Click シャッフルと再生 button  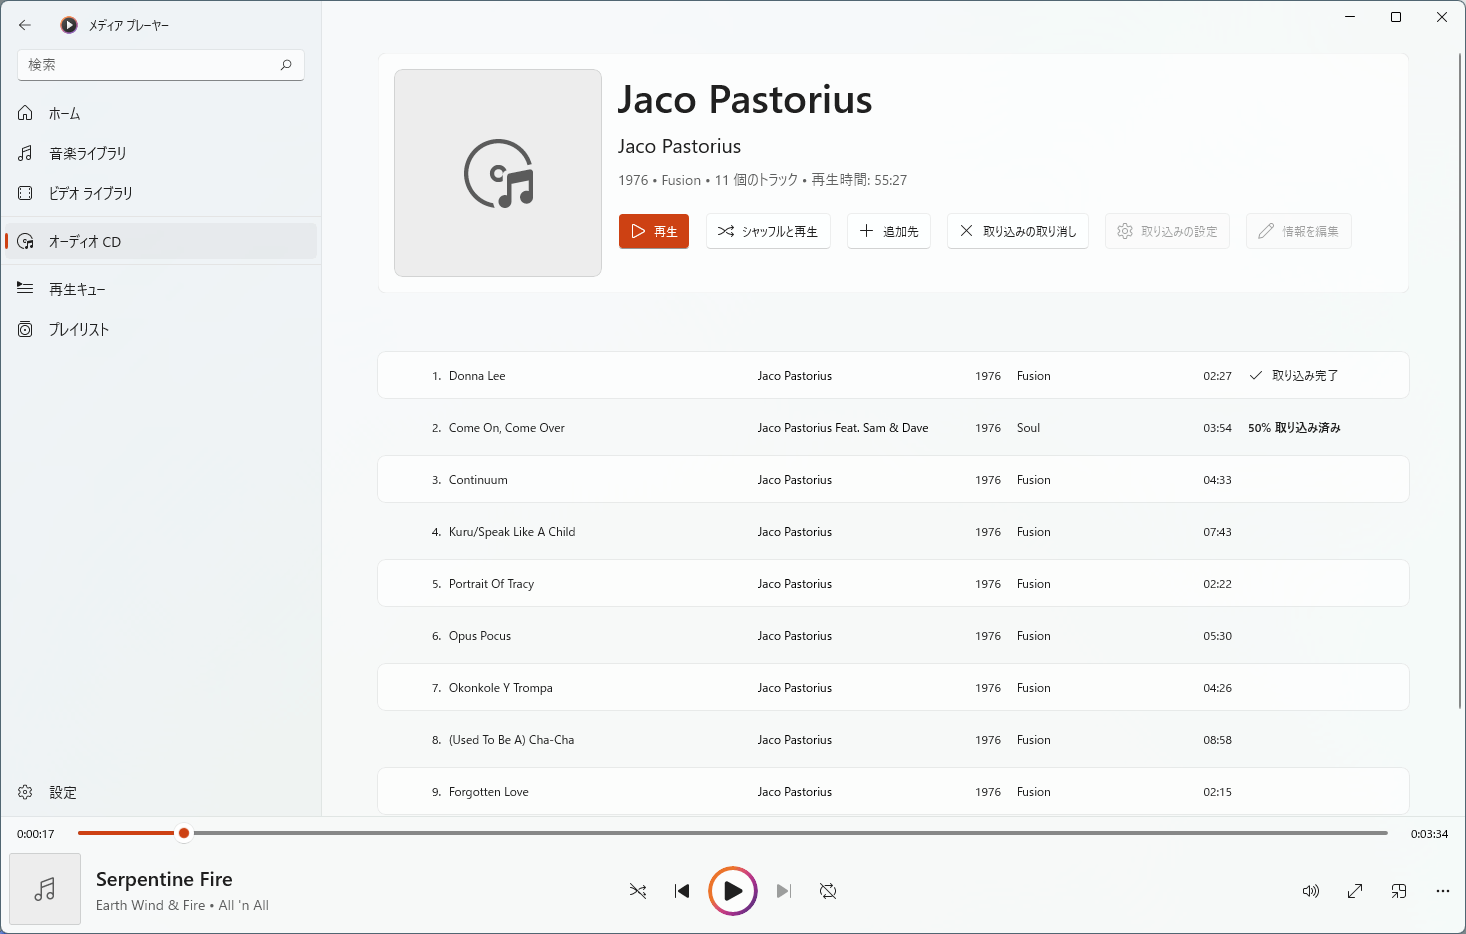[768, 231]
